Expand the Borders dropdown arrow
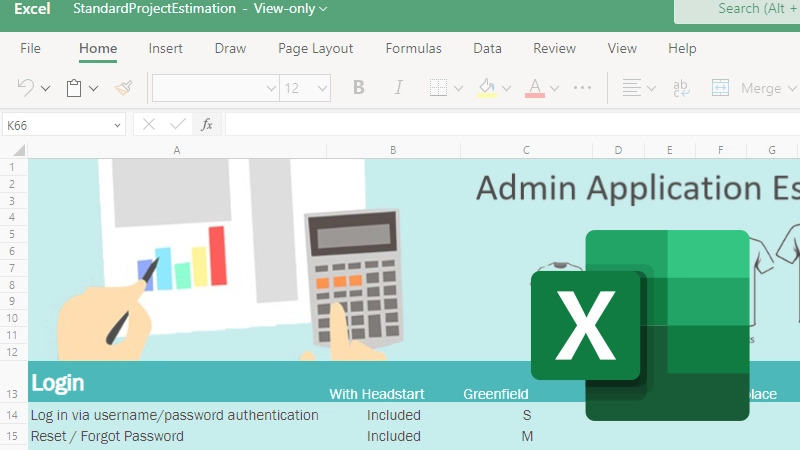Screen dimensions: 800x450 point(458,89)
